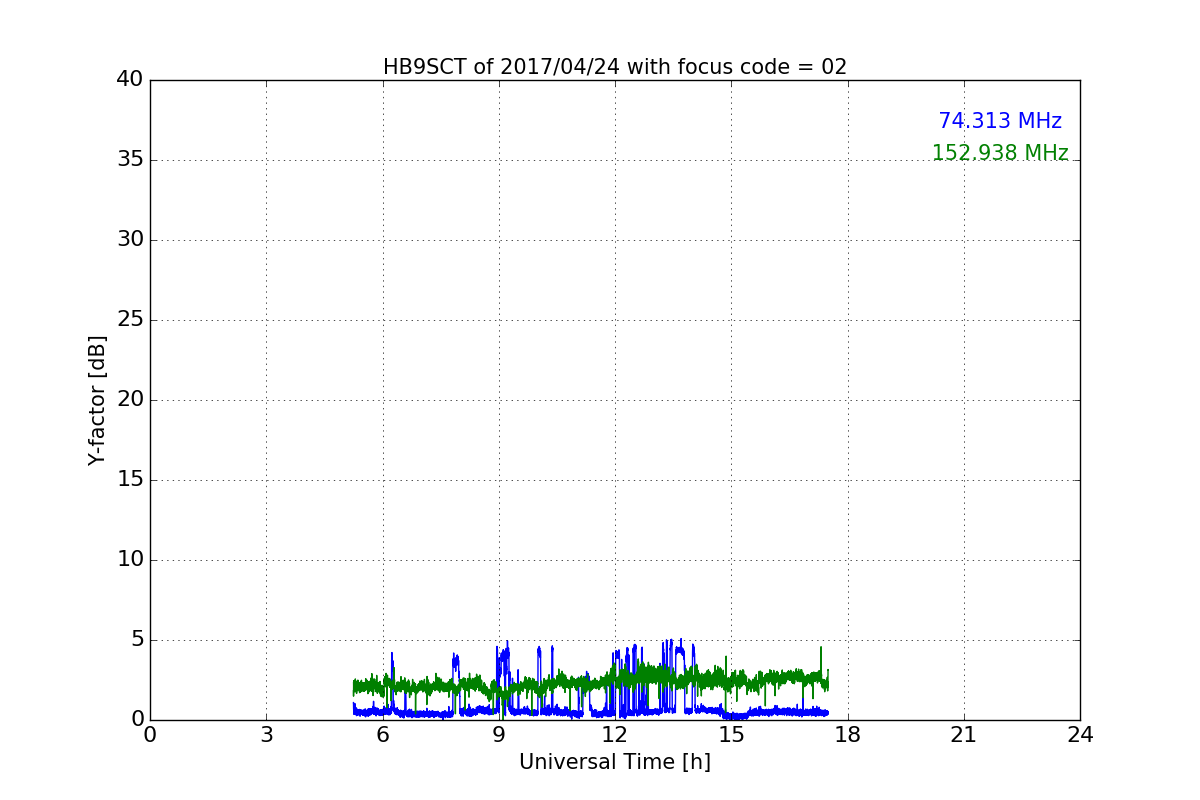Click the y-axis tick label '10'
The image size is (1200, 800).
coord(130,560)
